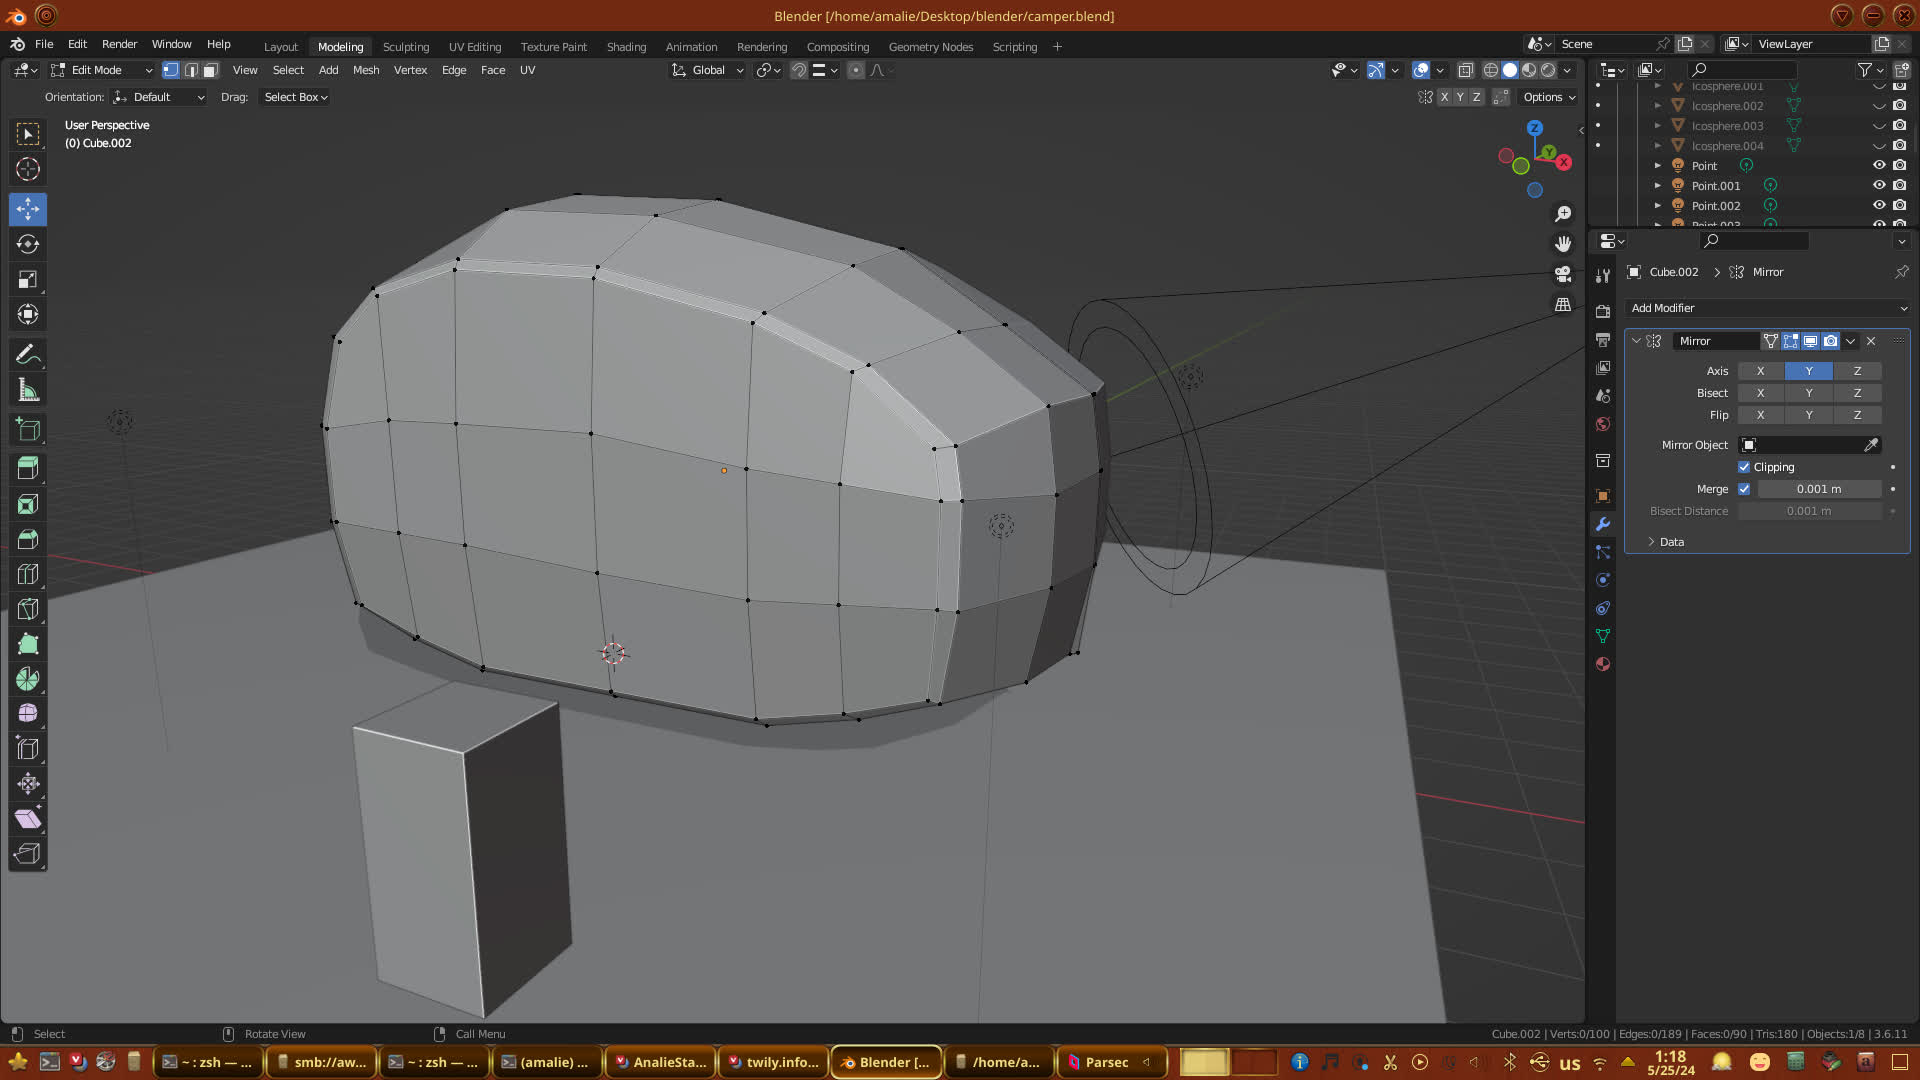Viewport: 1920px width, 1080px height.
Task: Open the Edit Mode dropdown
Action: tap(102, 70)
